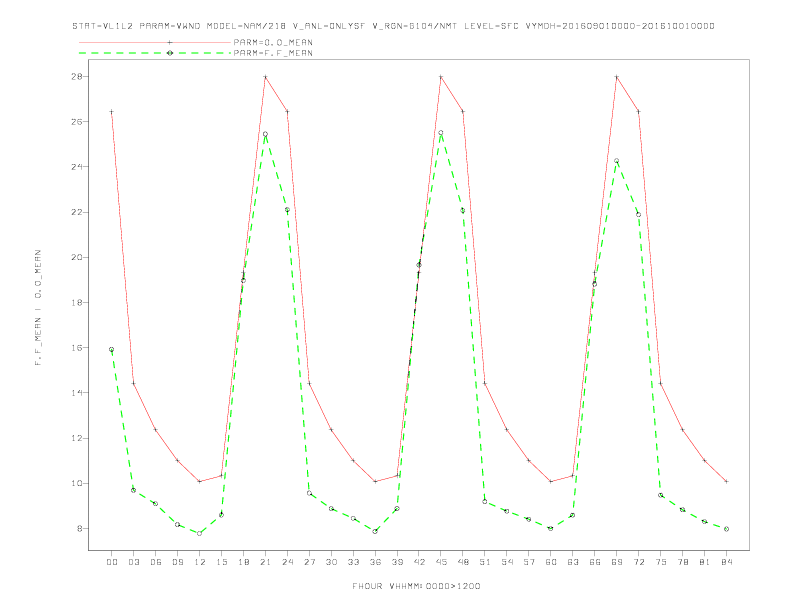Select the PARM=O.O_MEAN legend label
Image resolution: width=792 pixels, height=612 pixels.
[x=273, y=42]
